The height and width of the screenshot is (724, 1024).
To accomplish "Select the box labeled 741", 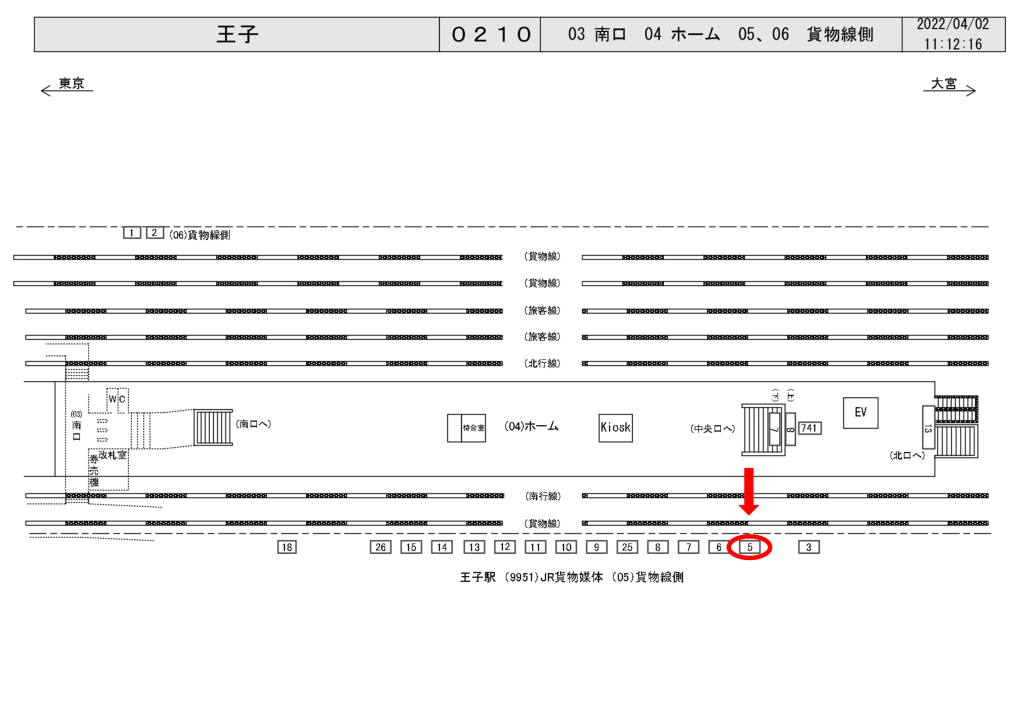I will [809, 428].
